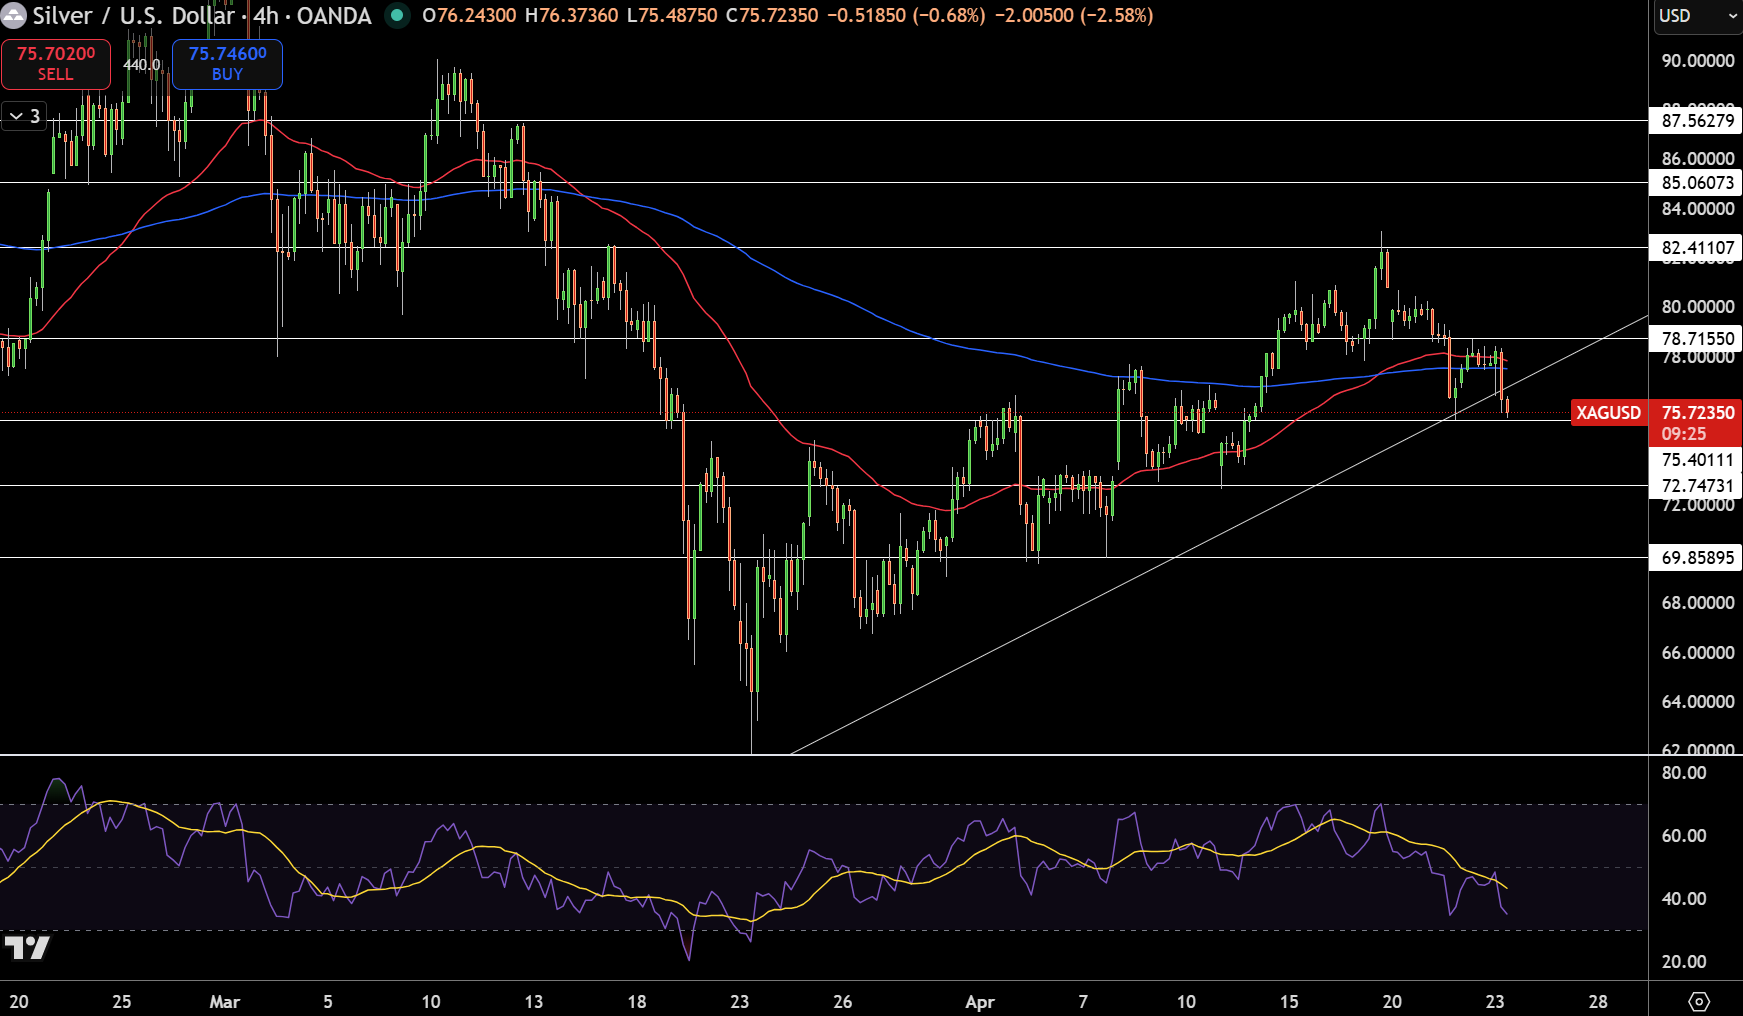Click the XAGUSD symbol price tag

(x=1608, y=413)
